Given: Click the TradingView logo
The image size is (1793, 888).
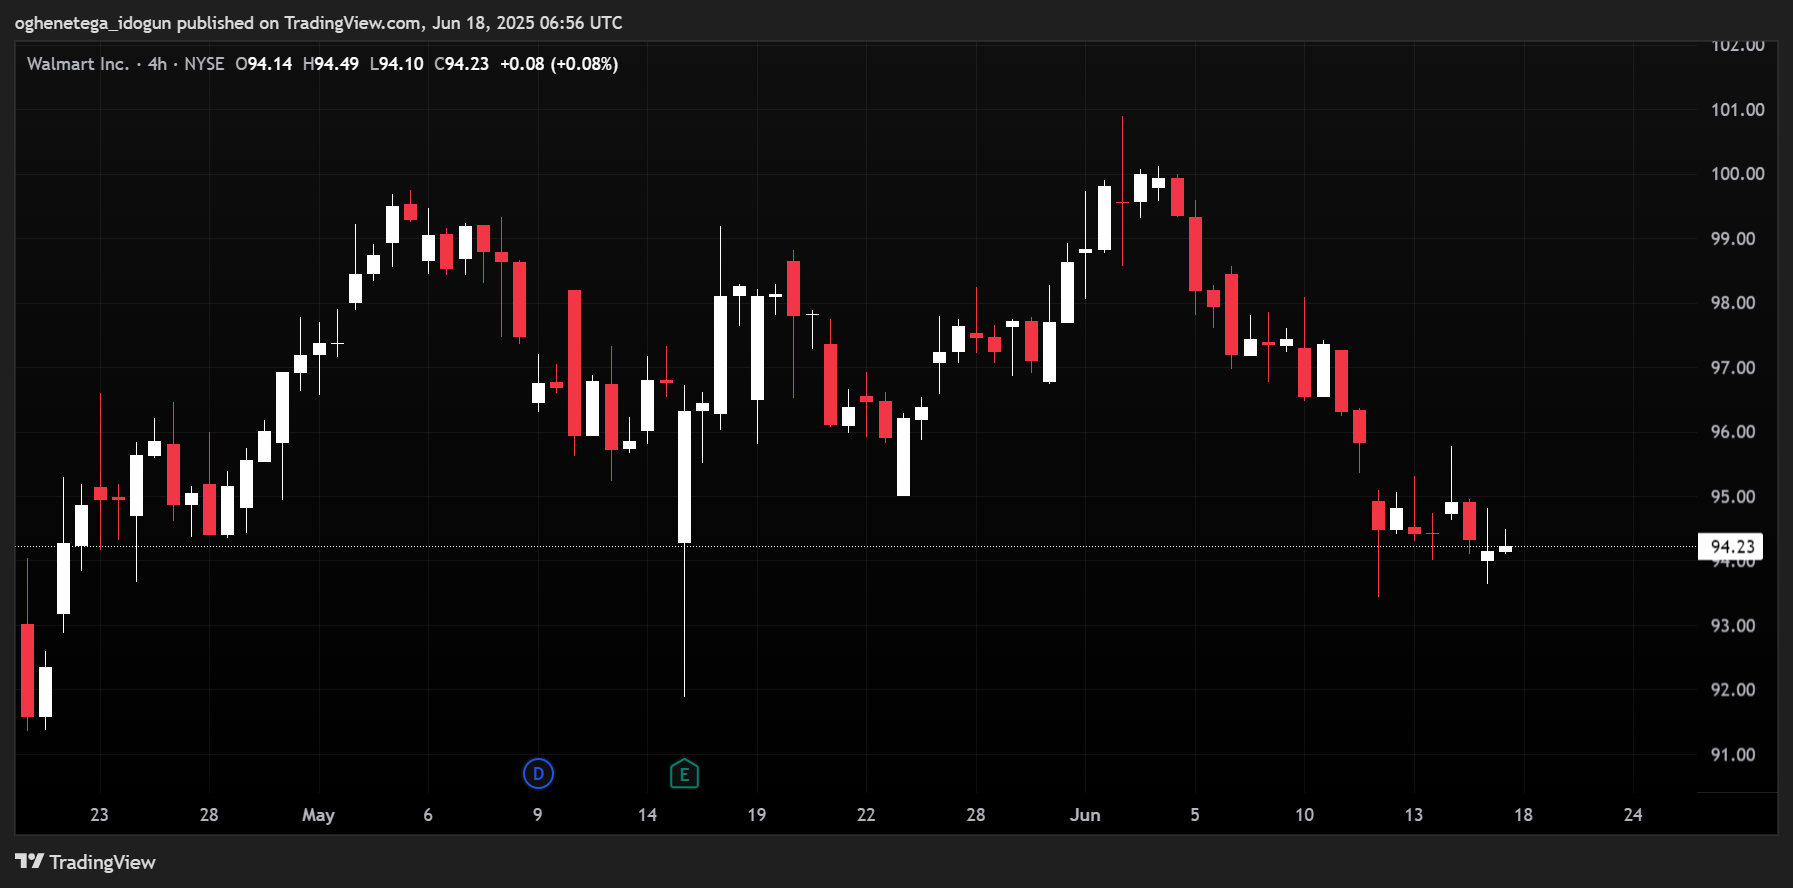Looking at the screenshot, I should point(86,862).
